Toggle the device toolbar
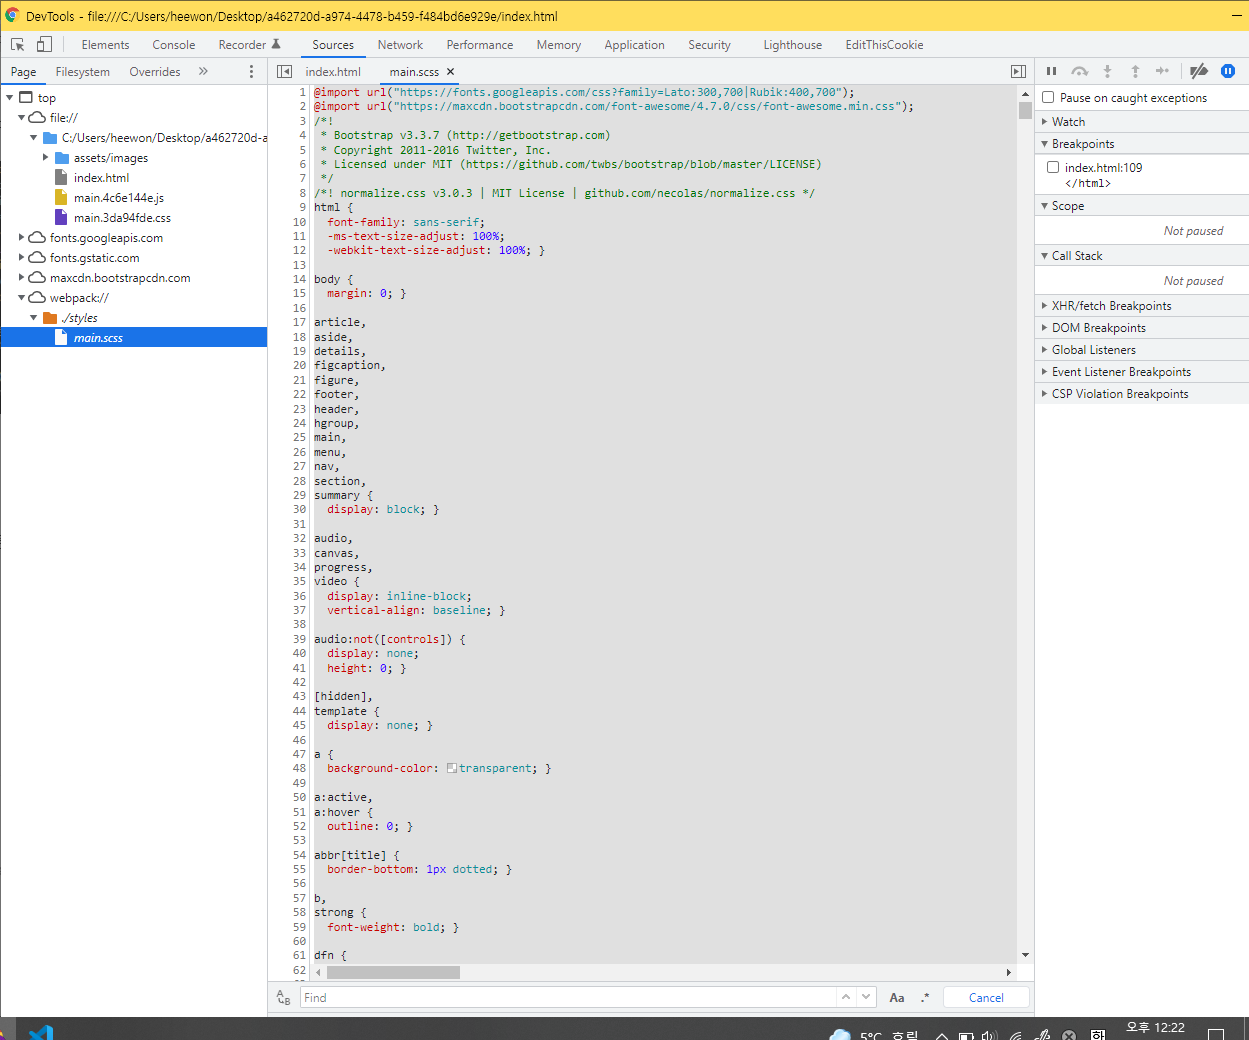The height and width of the screenshot is (1040, 1249). (x=41, y=44)
